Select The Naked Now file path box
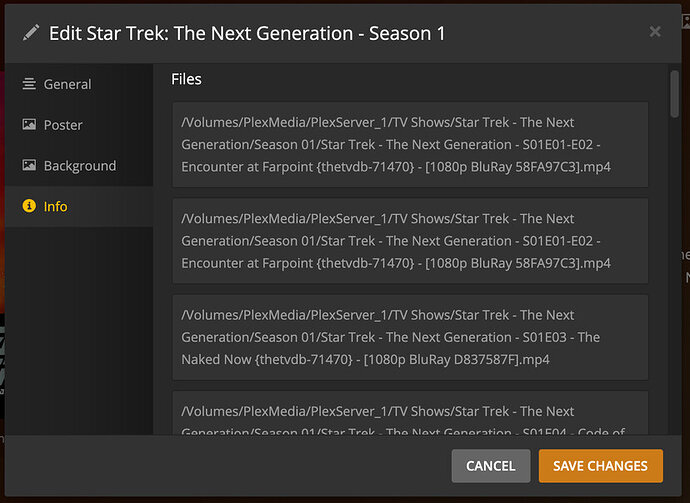 [410, 337]
